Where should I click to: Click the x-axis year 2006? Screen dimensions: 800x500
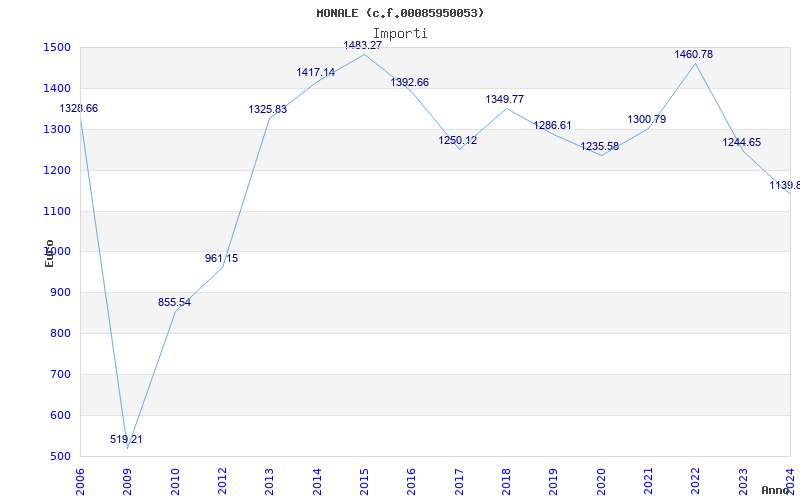[x=80, y=482]
